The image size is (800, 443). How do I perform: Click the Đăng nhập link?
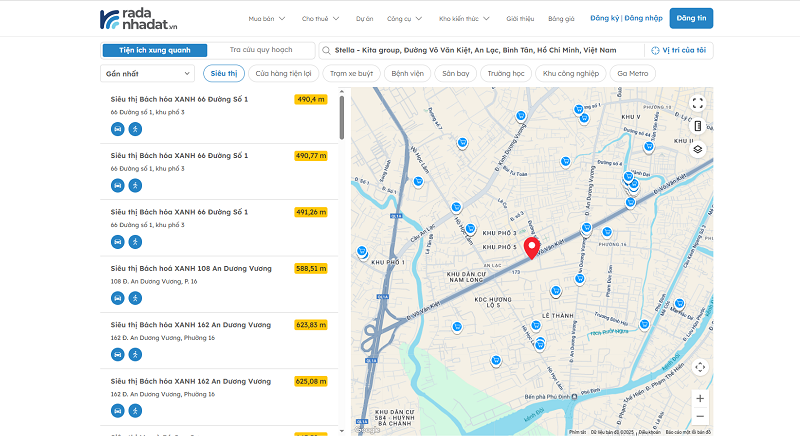coord(643,18)
